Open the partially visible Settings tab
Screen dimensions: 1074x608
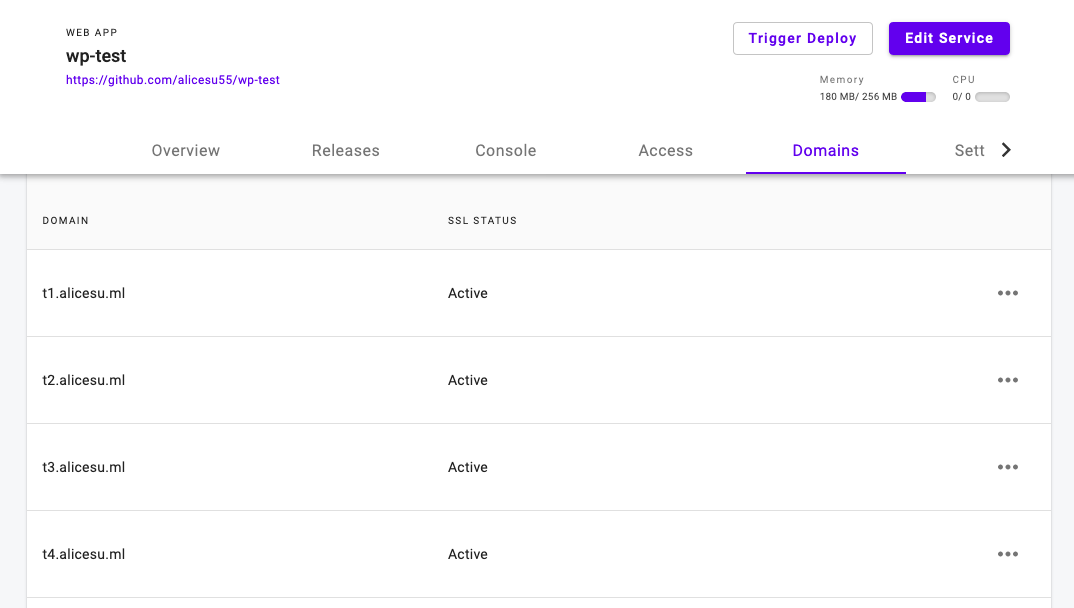(969, 151)
